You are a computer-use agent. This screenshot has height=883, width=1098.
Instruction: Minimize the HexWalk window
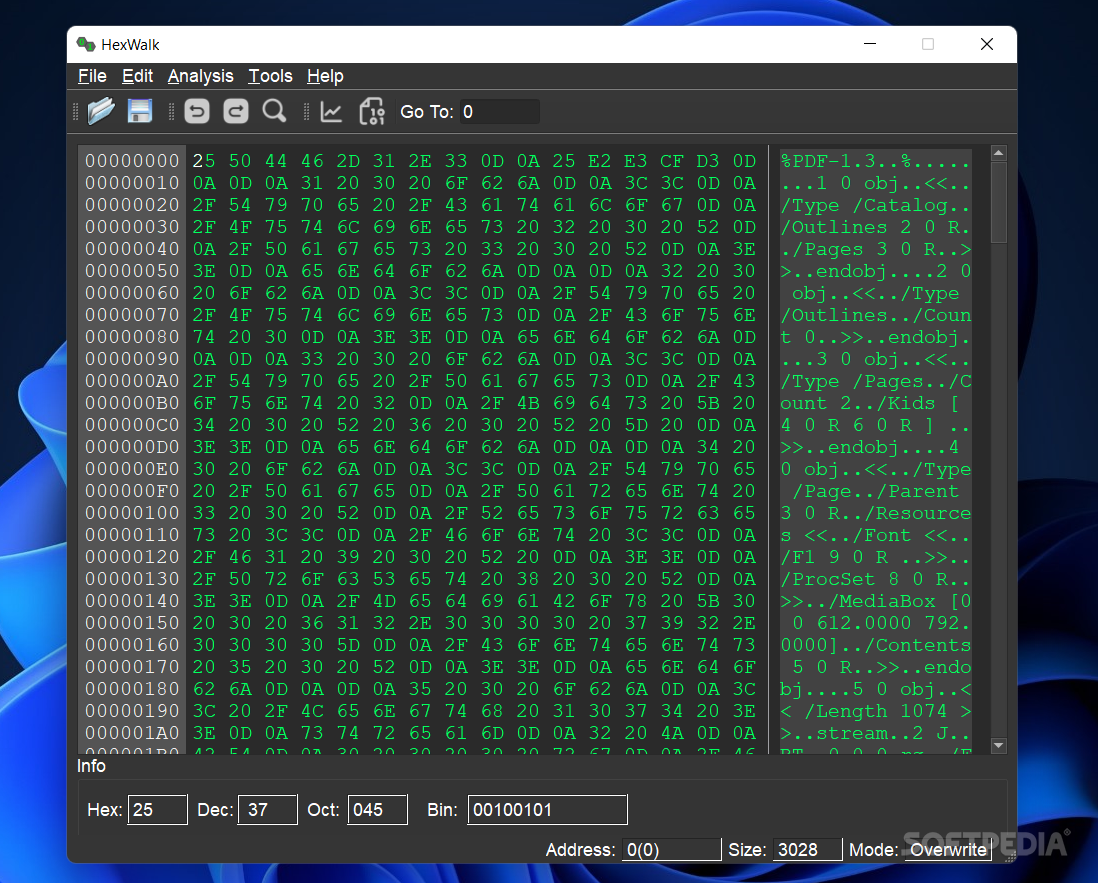(x=870, y=44)
